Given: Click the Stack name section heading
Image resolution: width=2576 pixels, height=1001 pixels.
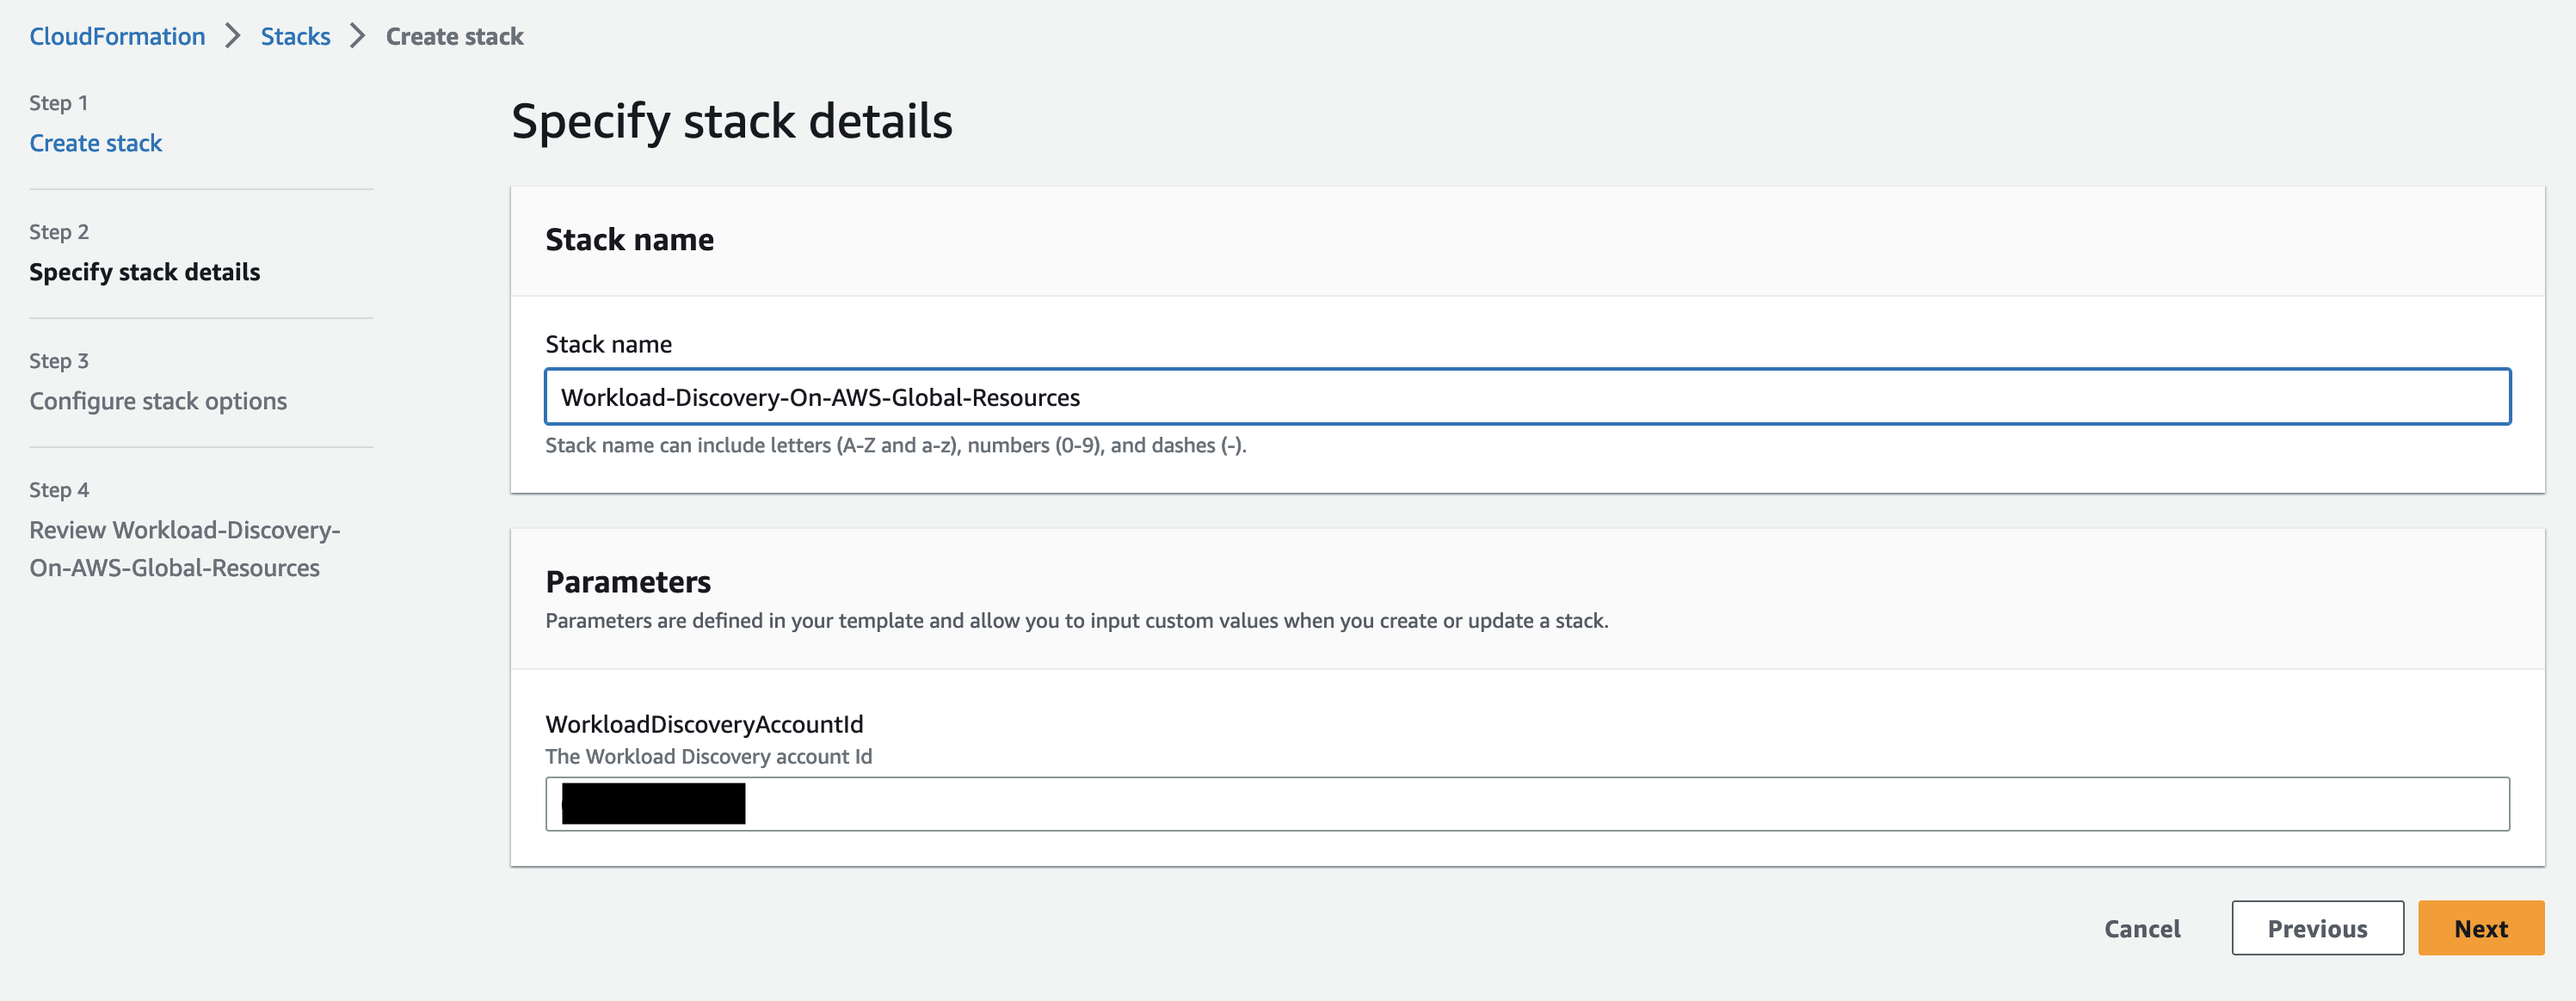Looking at the screenshot, I should pyautogui.click(x=630, y=239).
